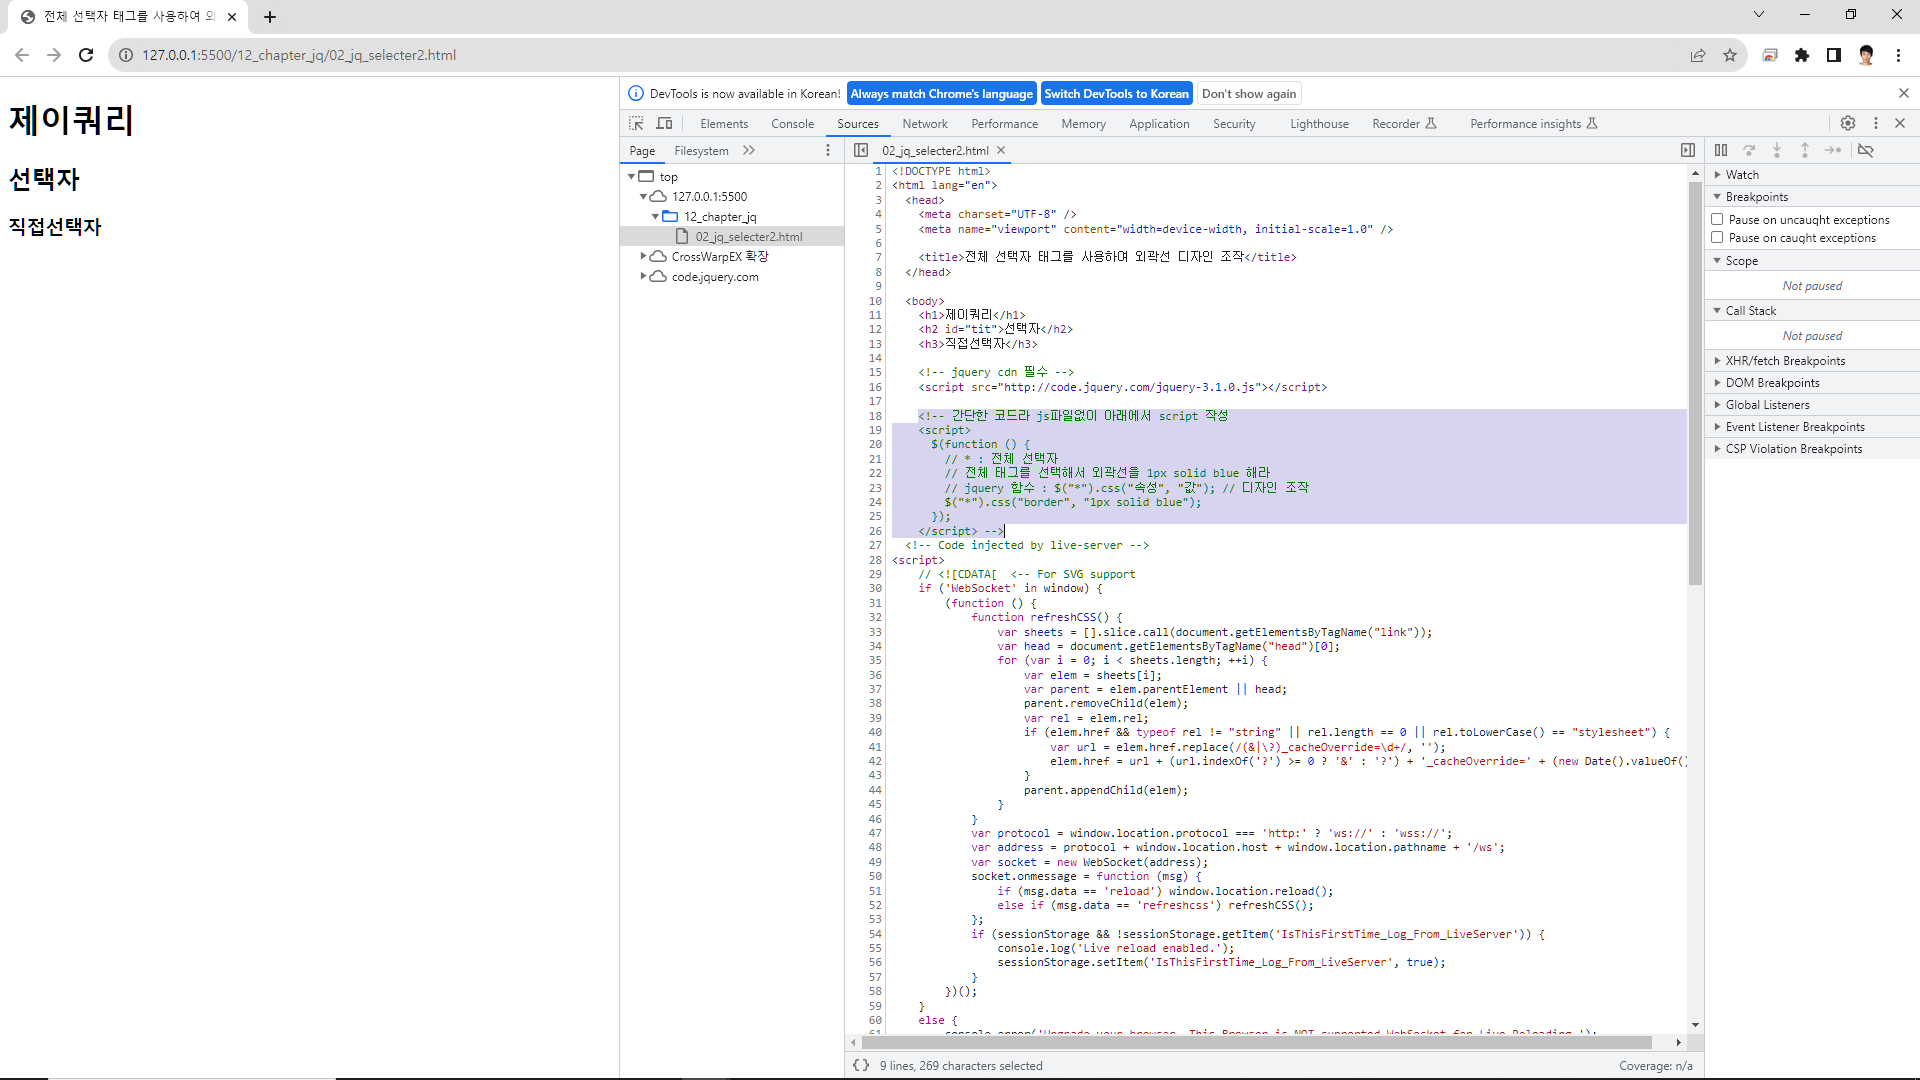The image size is (1920, 1080).
Task: Bookmark this page with the star icon
Action: point(1730,55)
